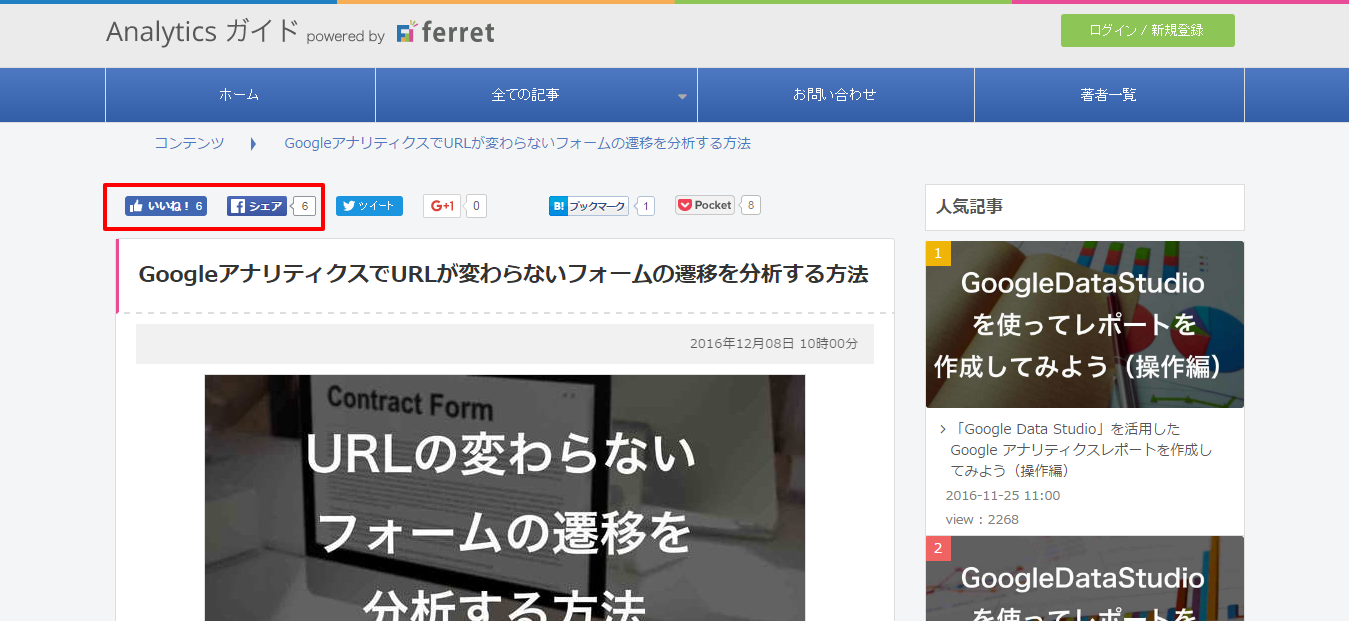
Task: Click the Facebook いいね! like button
Action: click(166, 206)
